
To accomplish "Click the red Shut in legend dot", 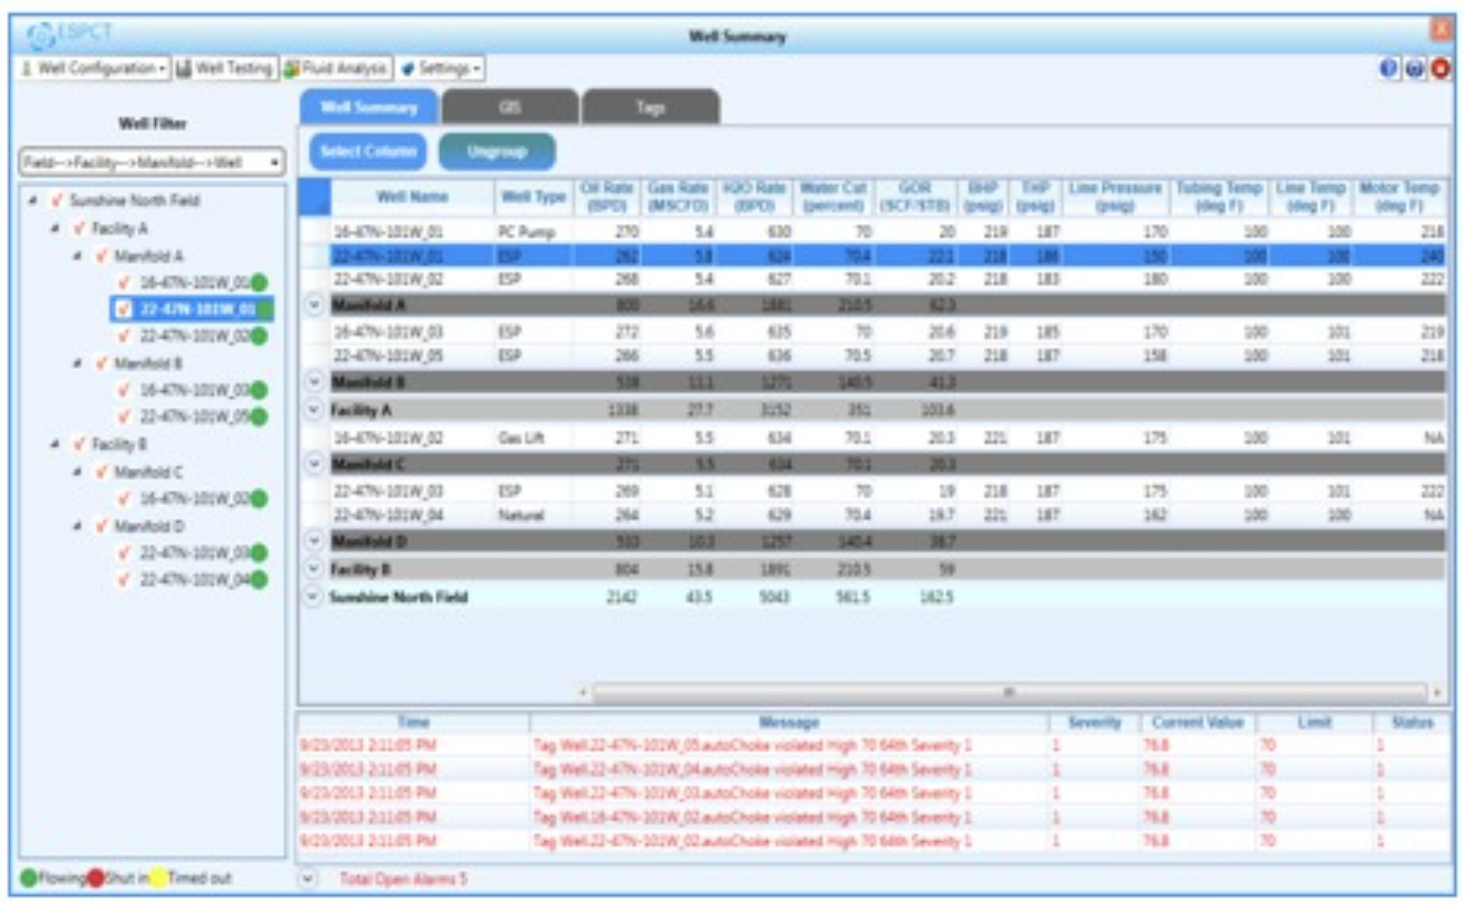I will click(x=95, y=878).
